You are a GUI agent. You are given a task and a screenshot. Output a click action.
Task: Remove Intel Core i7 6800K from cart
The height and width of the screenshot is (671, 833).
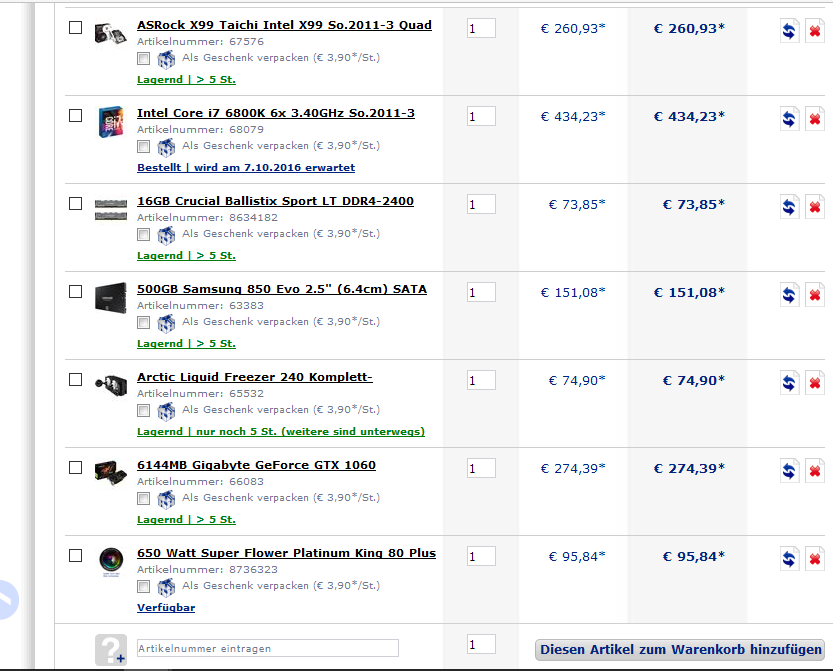814,119
